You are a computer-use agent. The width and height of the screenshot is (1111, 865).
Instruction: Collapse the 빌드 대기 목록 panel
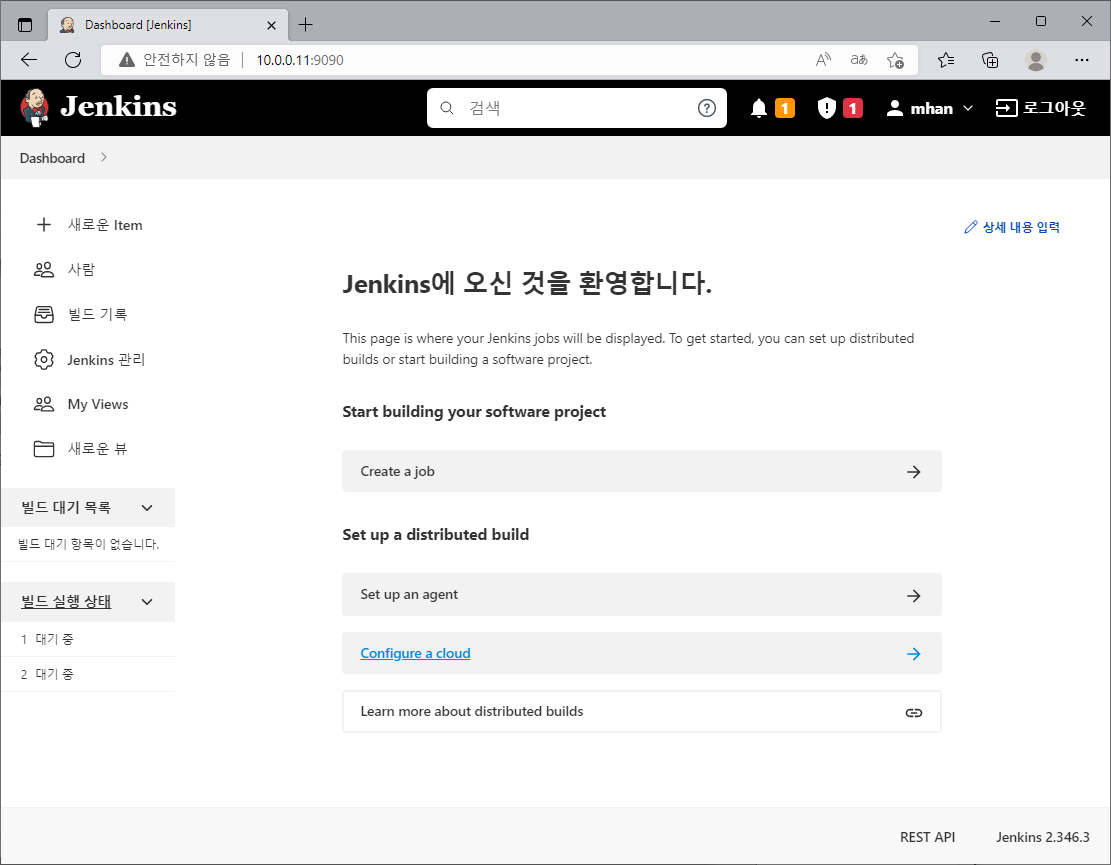pyautogui.click(x=147, y=508)
